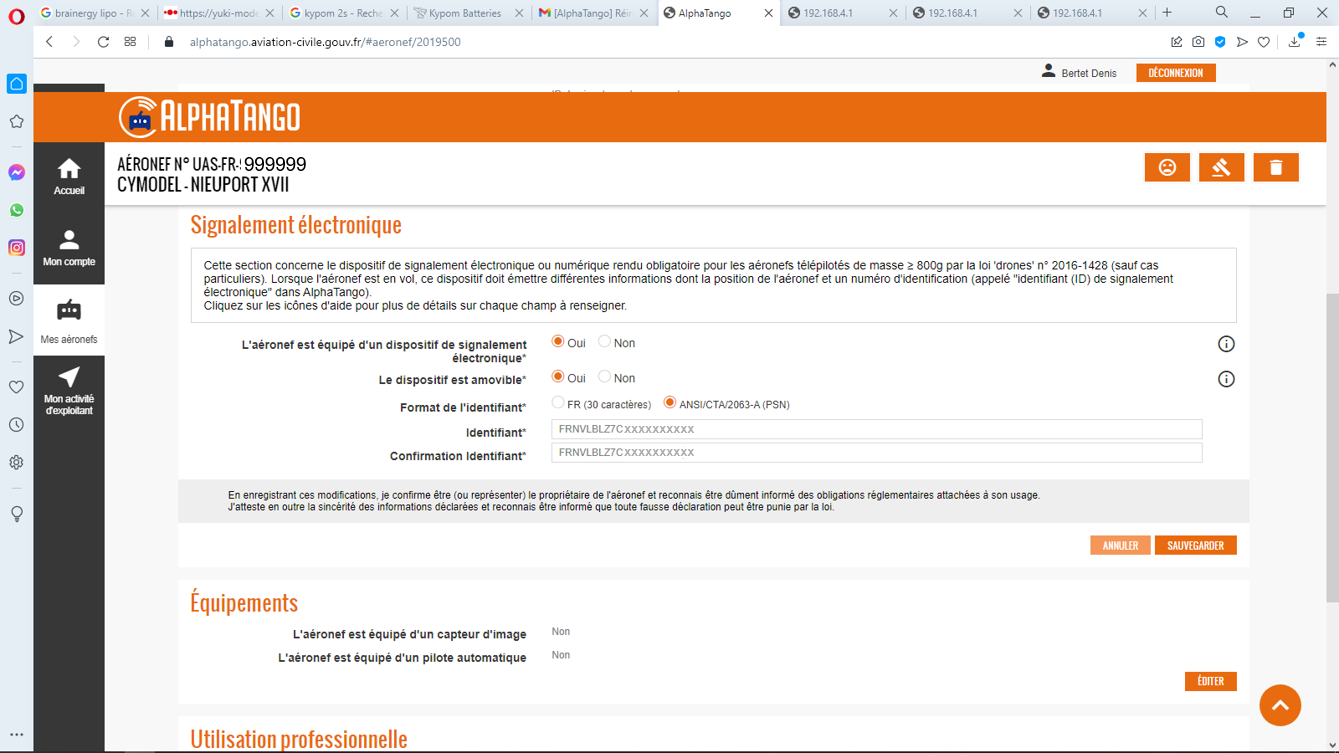The height and width of the screenshot is (753, 1339).
Task: Go to Mon compte in the sidebar
Action: [x=69, y=248]
